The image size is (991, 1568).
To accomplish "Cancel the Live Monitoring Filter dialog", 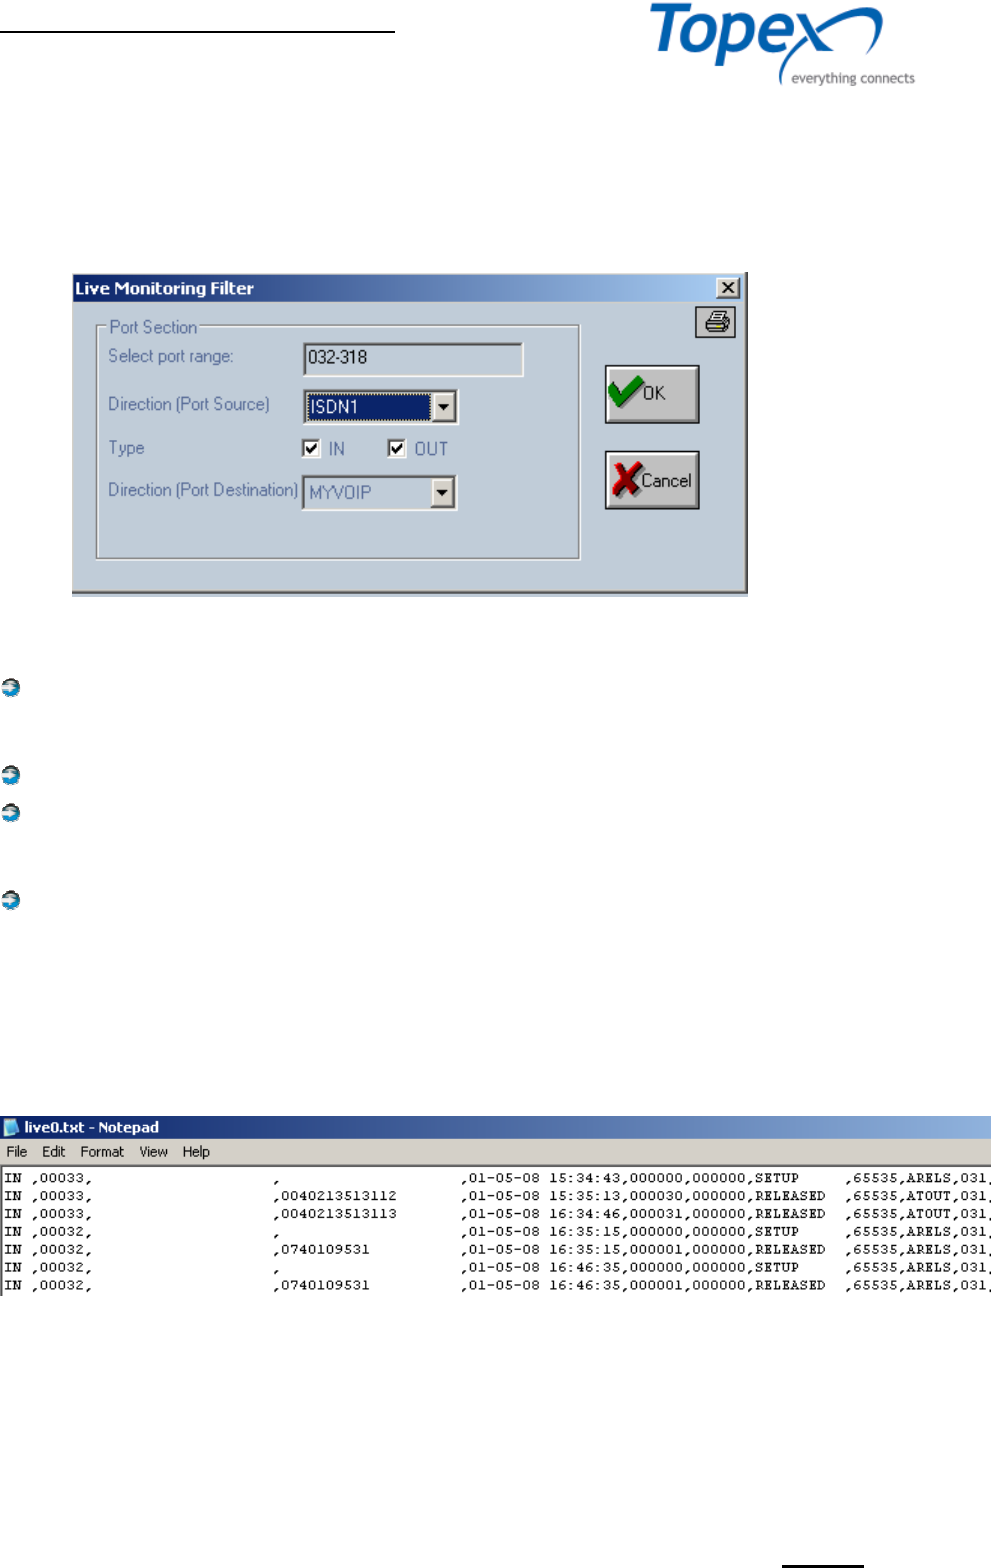I will [652, 480].
